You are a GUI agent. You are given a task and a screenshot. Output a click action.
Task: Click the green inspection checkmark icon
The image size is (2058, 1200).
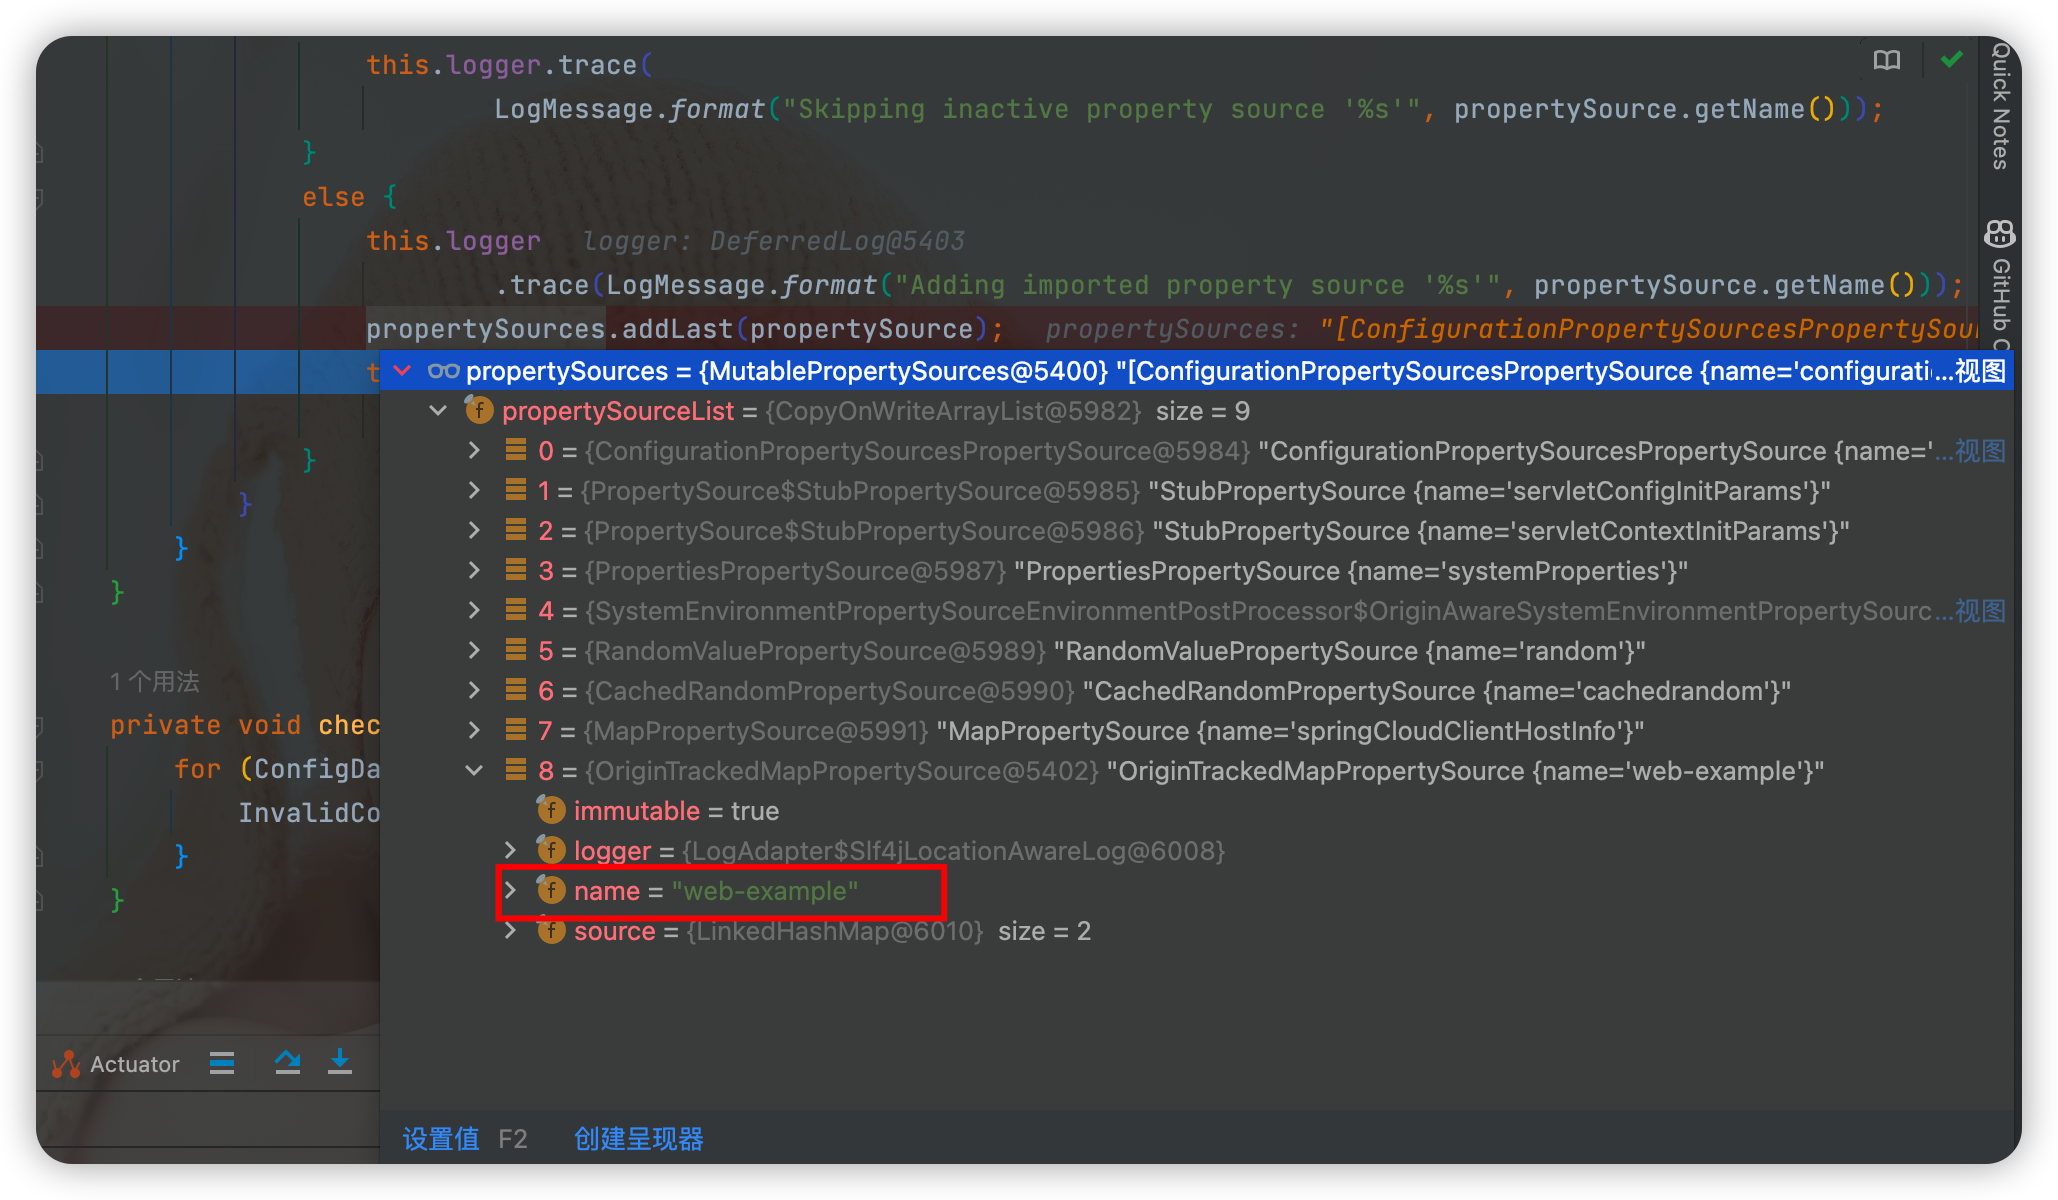click(1951, 60)
